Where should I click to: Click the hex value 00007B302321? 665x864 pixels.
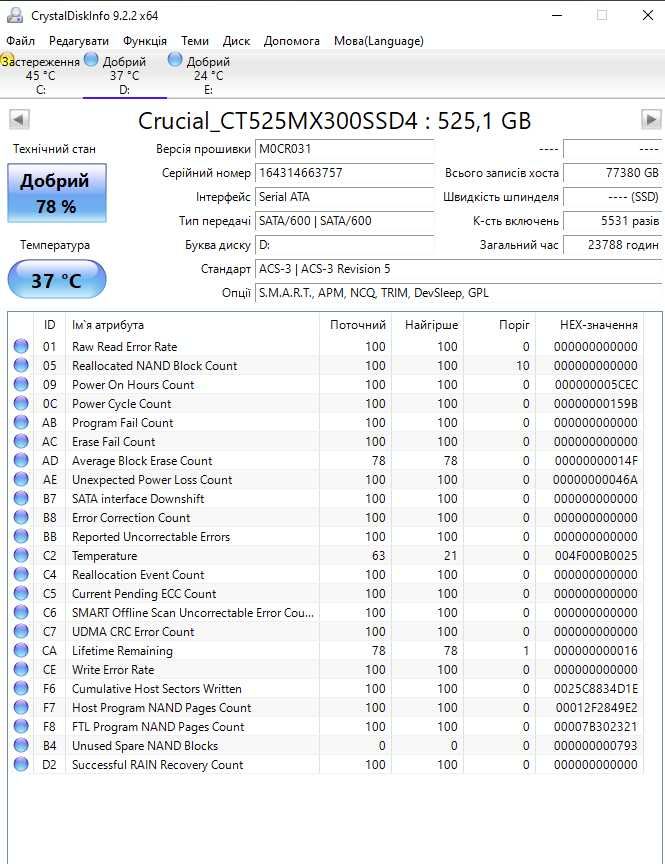[596, 726]
